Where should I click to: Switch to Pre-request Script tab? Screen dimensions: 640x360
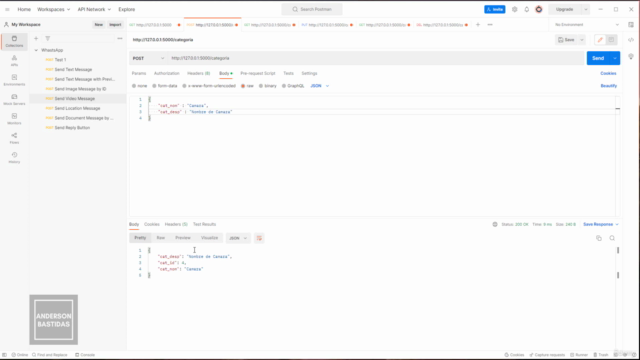click(x=258, y=73)
